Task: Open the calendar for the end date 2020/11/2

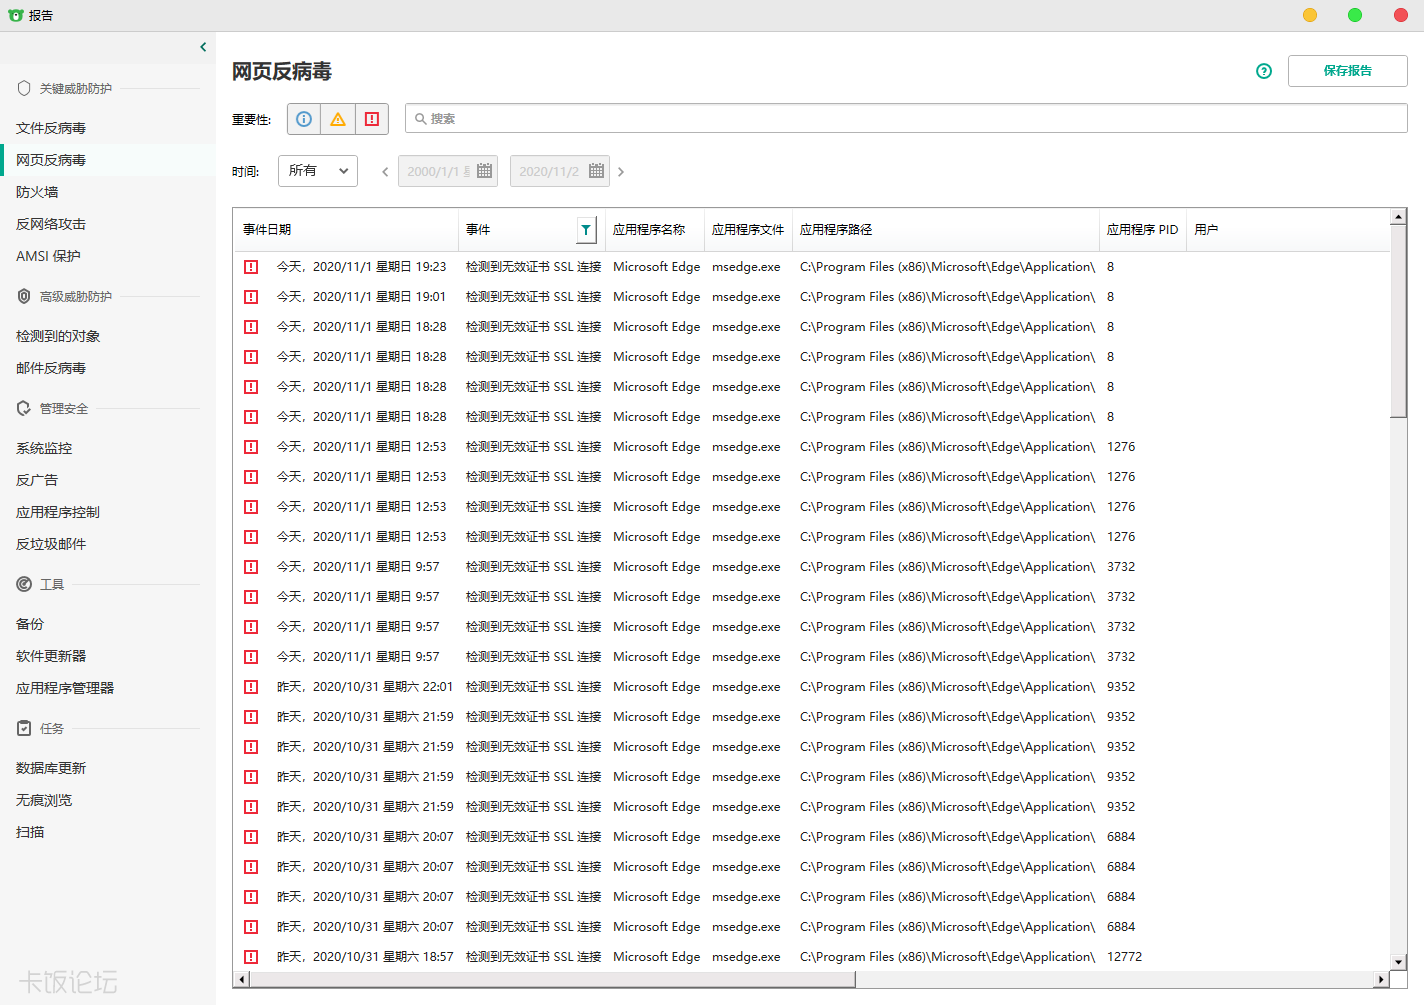Action: (597, 171)
